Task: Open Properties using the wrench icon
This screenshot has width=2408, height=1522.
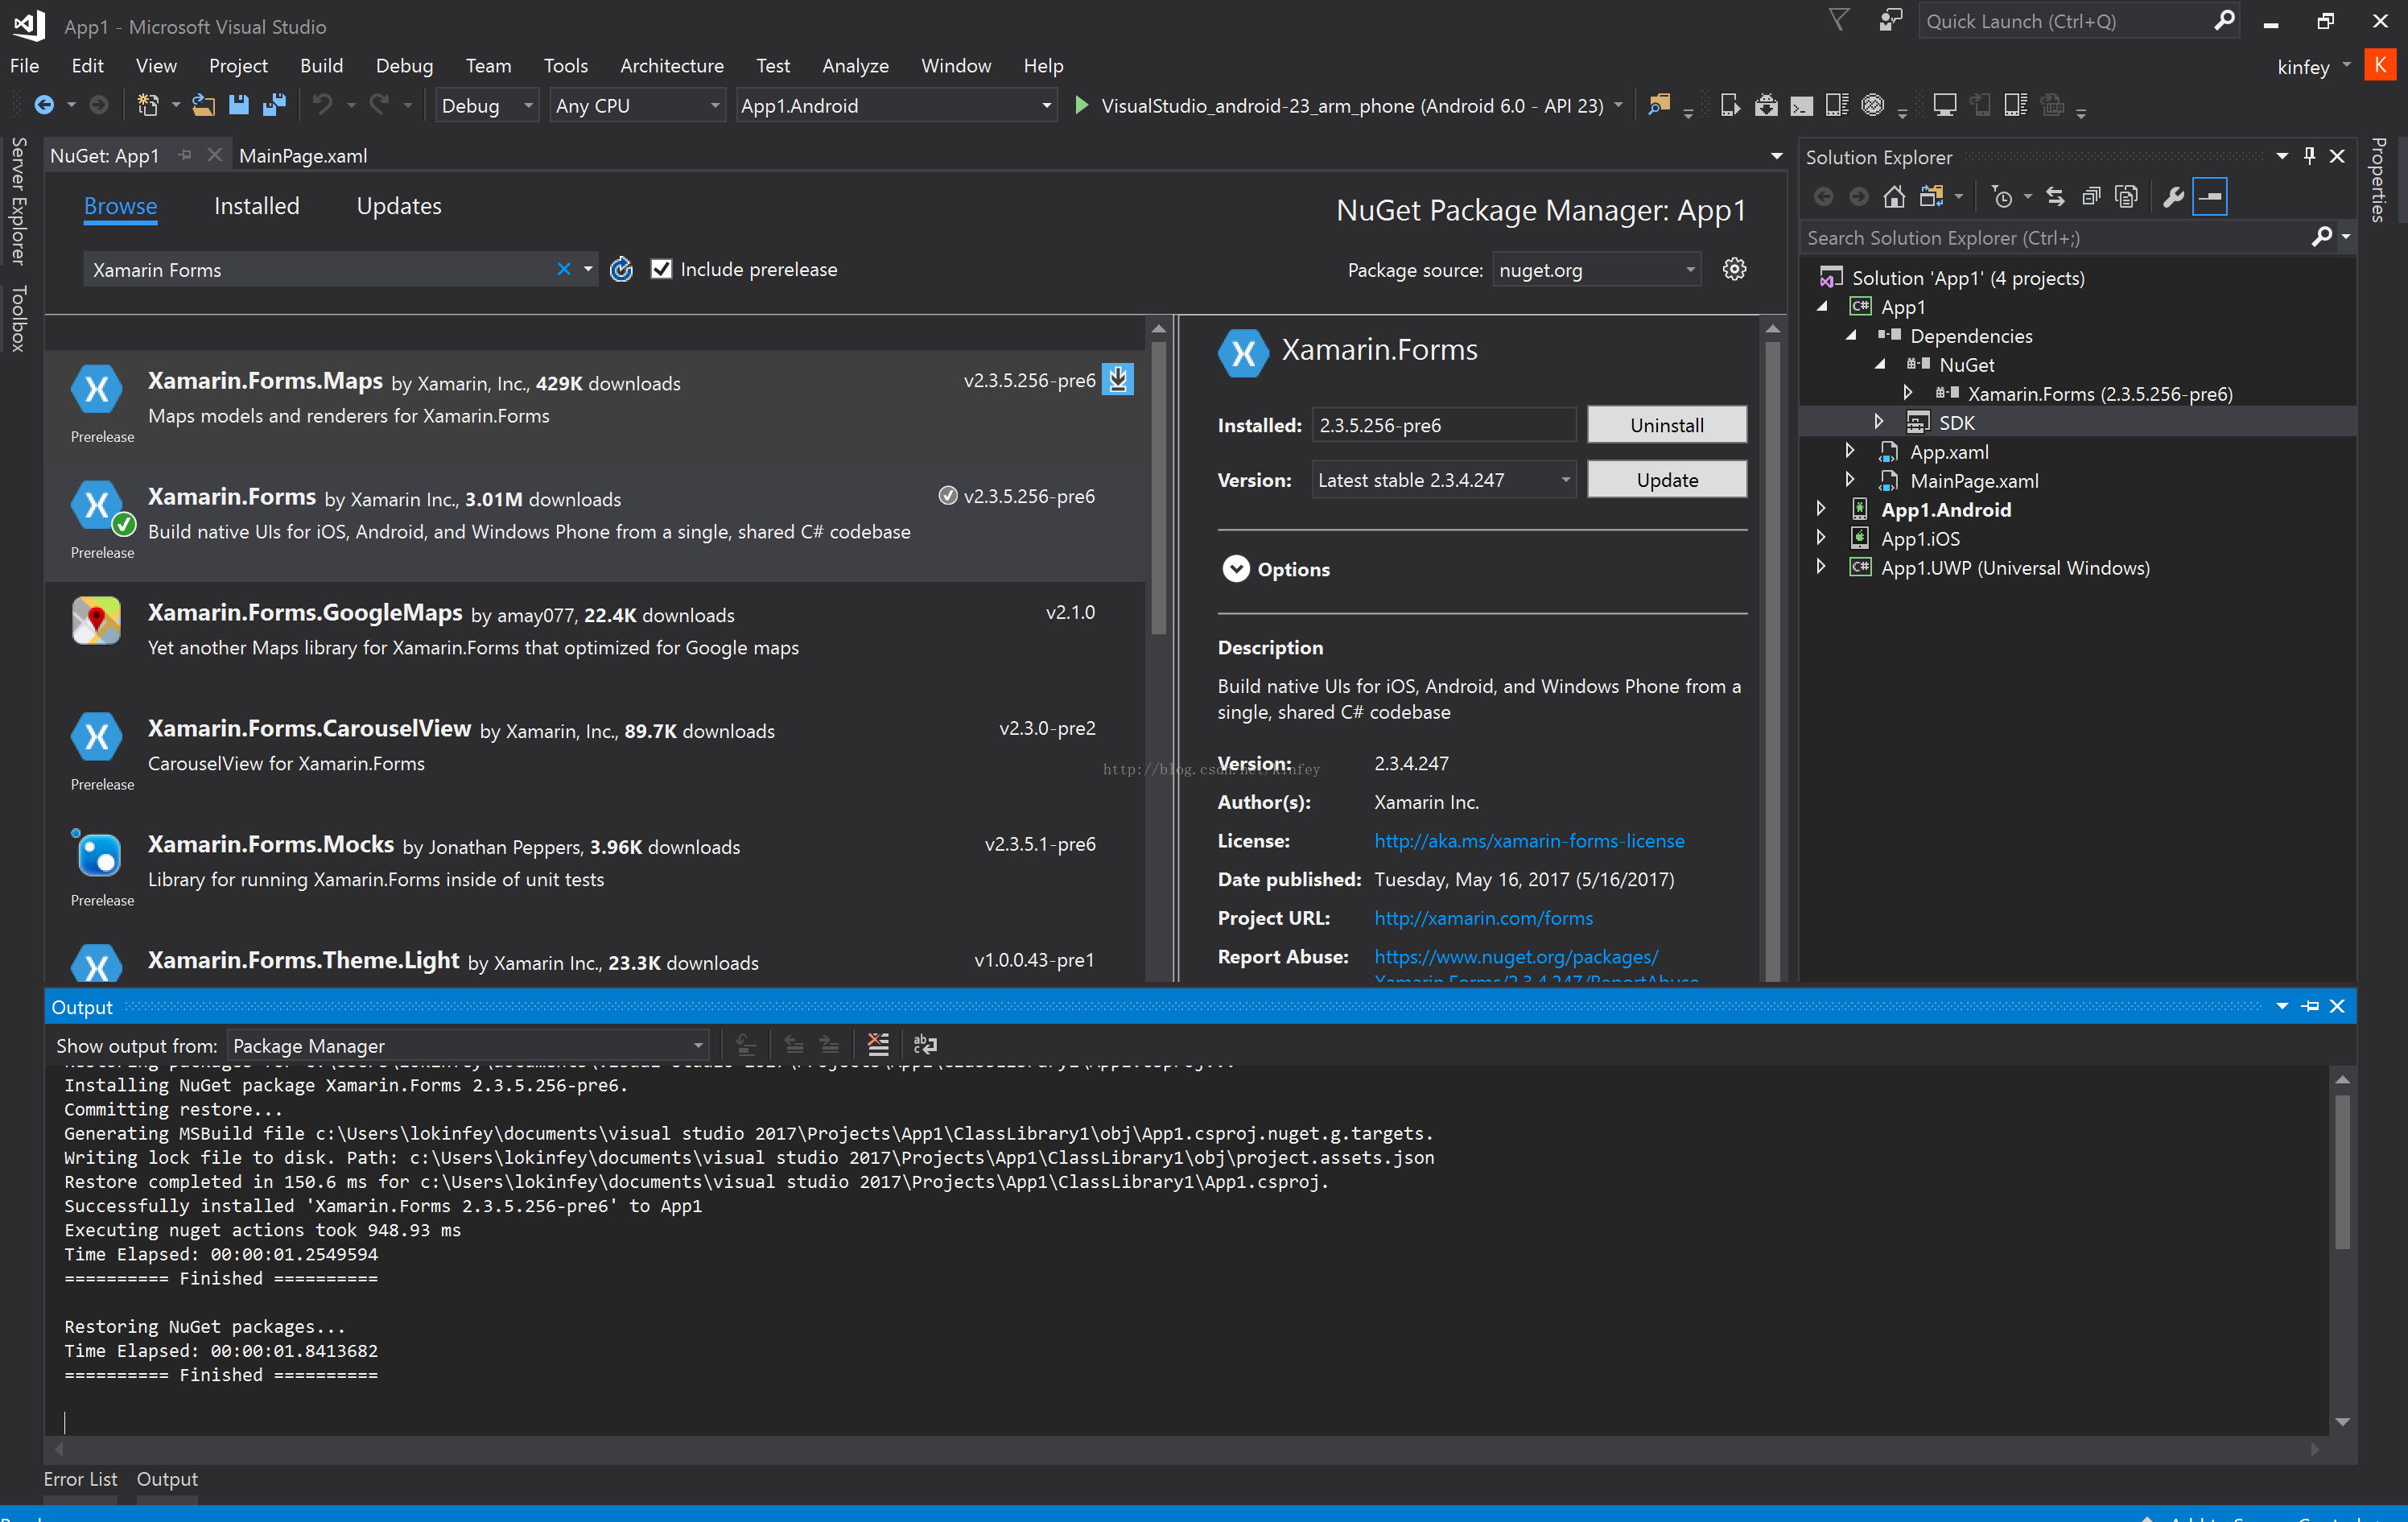Action: pyautogui.click(x=2173, y=197)
